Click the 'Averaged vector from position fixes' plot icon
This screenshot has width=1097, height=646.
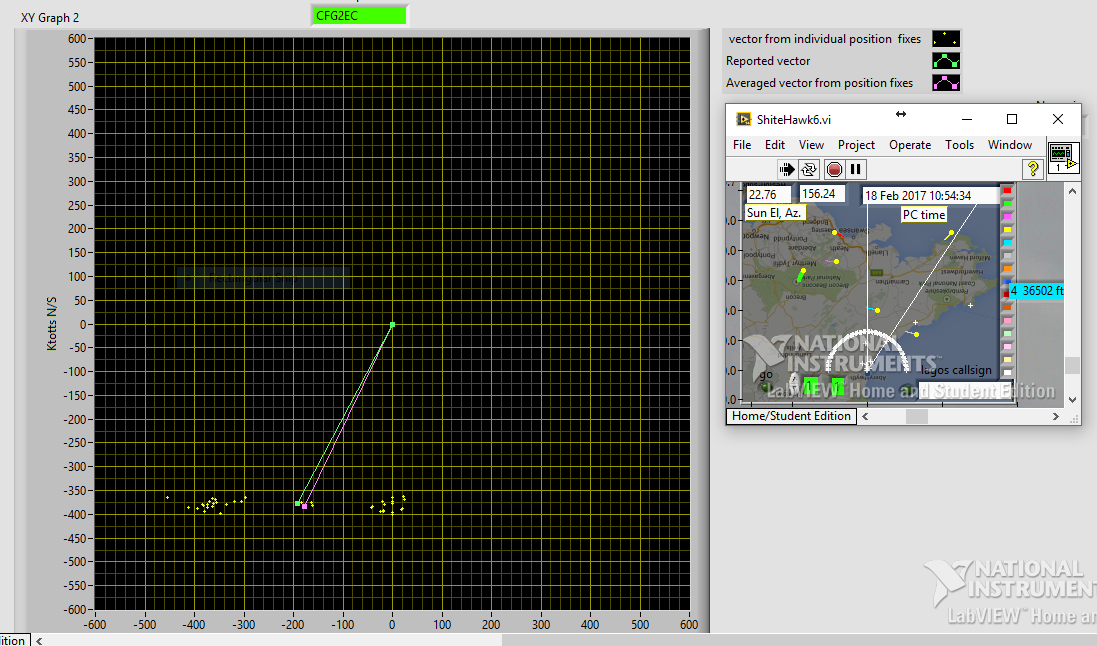click(945, 83)
